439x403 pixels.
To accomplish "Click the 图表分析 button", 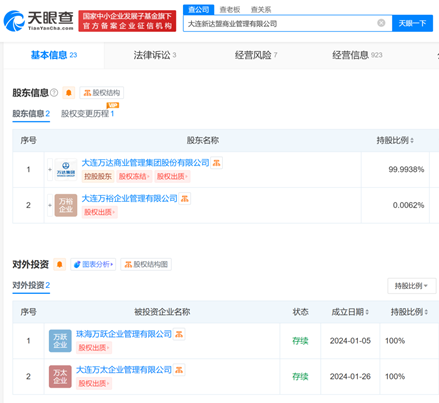I will point(93,264).
